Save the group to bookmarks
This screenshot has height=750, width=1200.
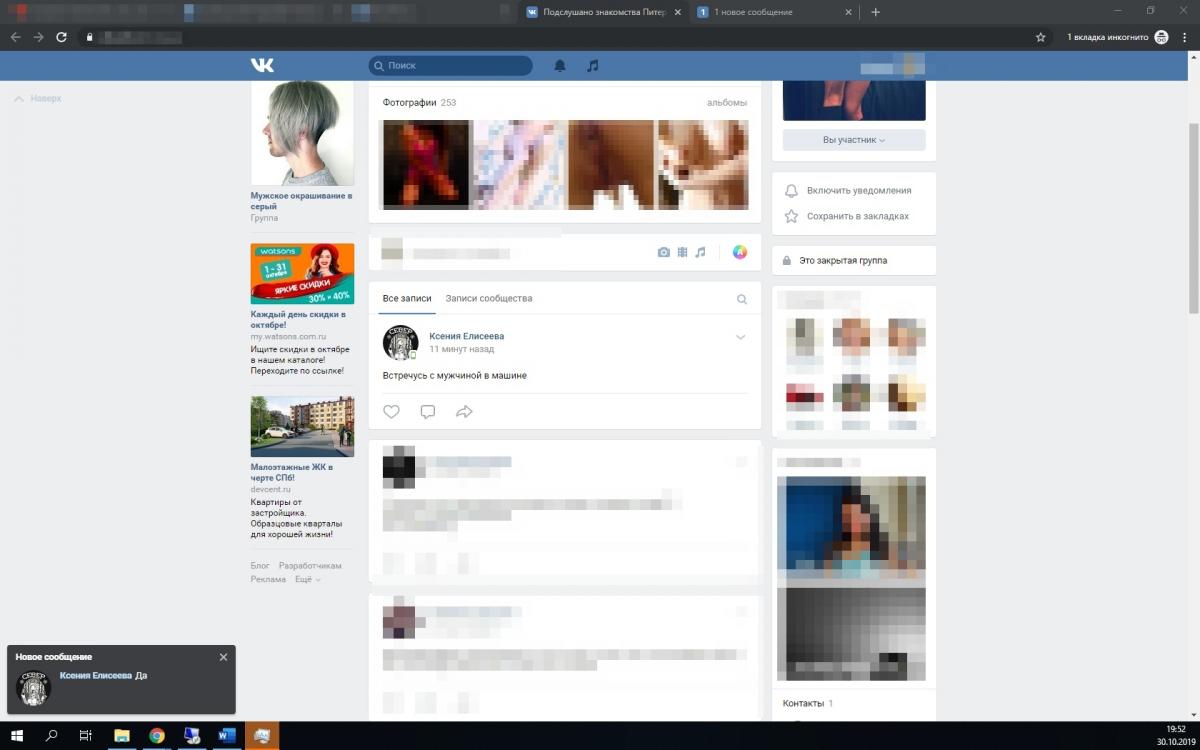pyautogui.click(x=857, y=216)
